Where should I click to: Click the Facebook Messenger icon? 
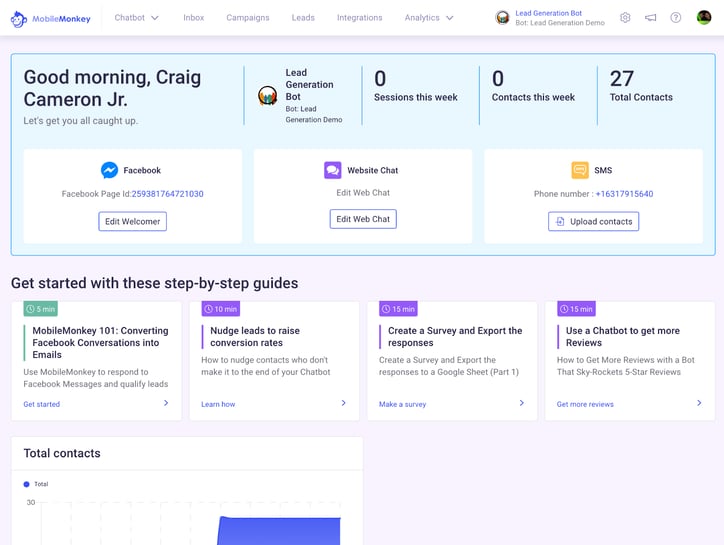pos(109,170)
